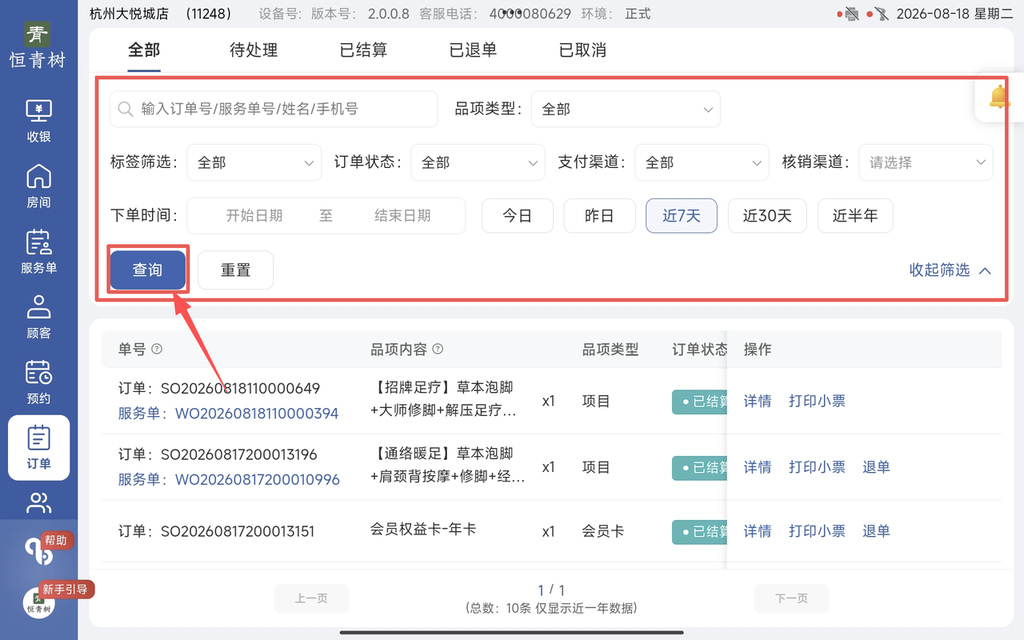Select the 订单 orders sidebar icon
1024x640 pixels.
pyautogui.click(x=39, y=448)
